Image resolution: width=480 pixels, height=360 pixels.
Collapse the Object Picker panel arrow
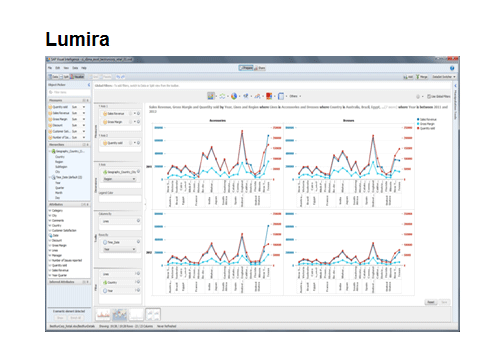tap(89, 85)
